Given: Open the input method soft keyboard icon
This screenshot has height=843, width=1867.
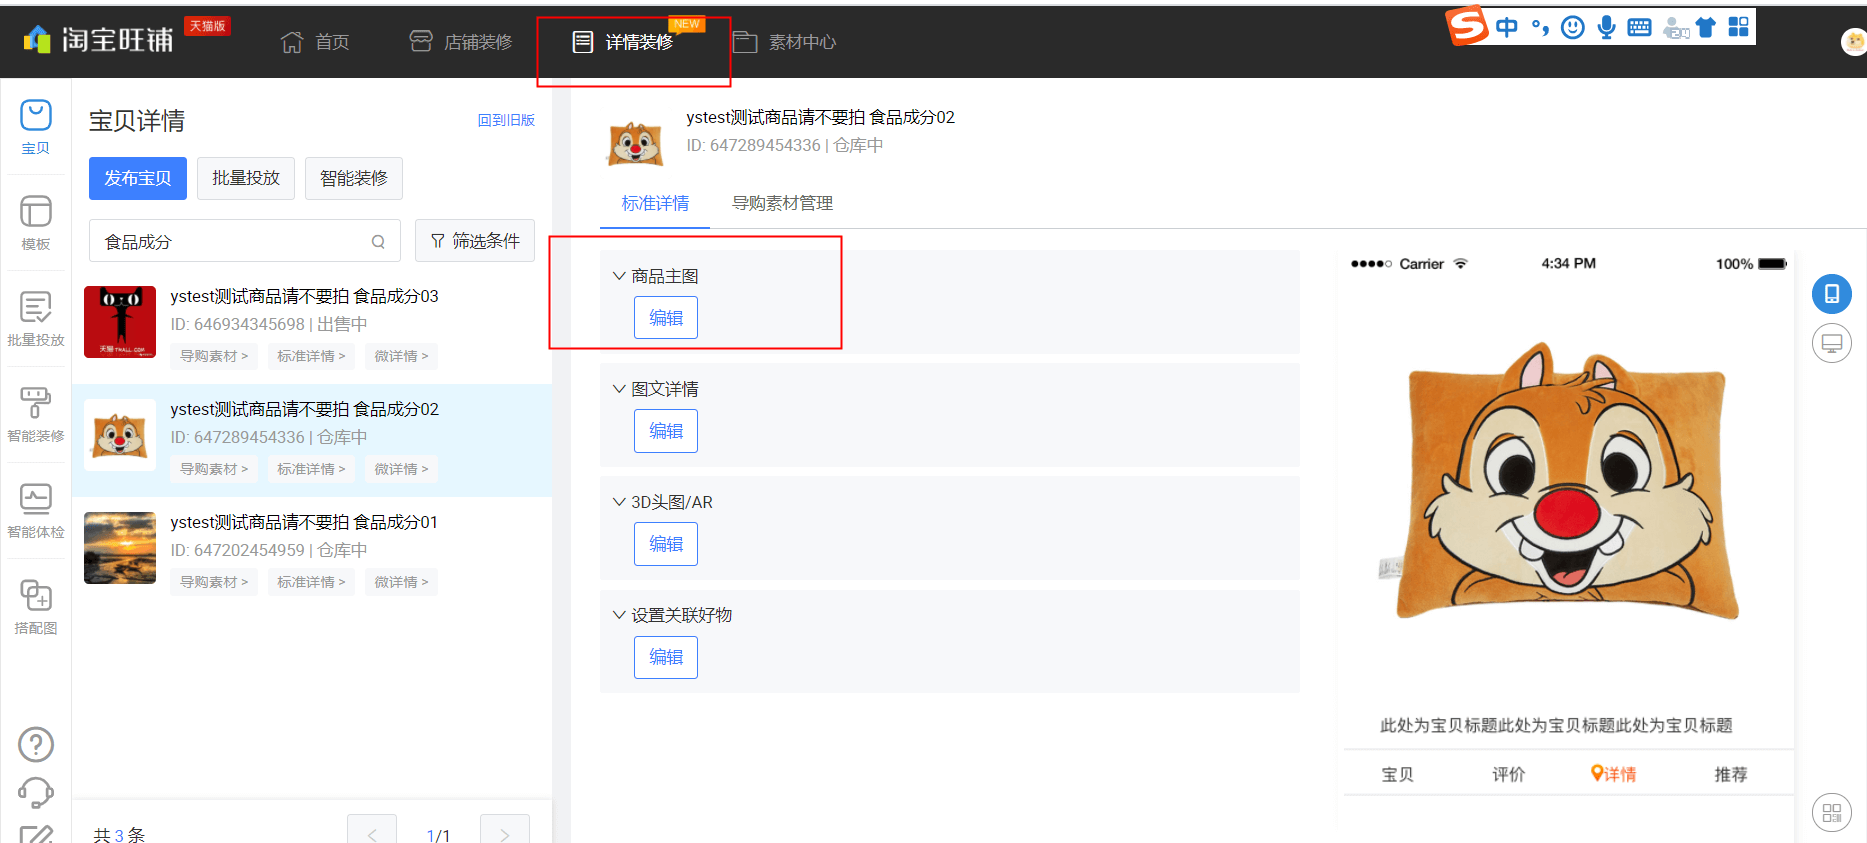Looking at the screenshot, I should pos(1639,27).
